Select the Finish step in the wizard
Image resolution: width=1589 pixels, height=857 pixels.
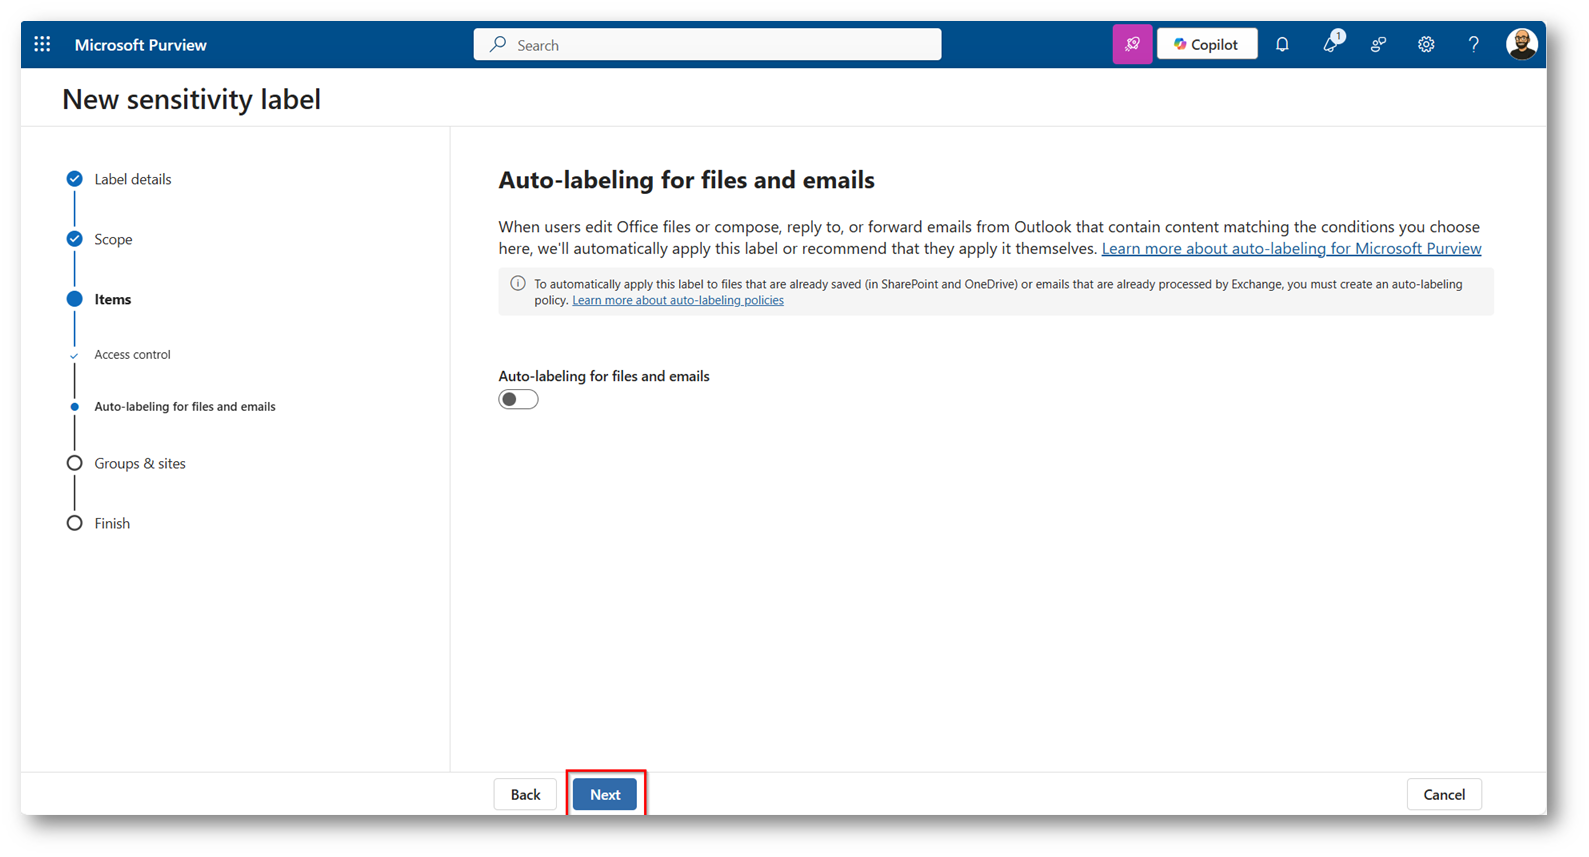pos(112,523)
